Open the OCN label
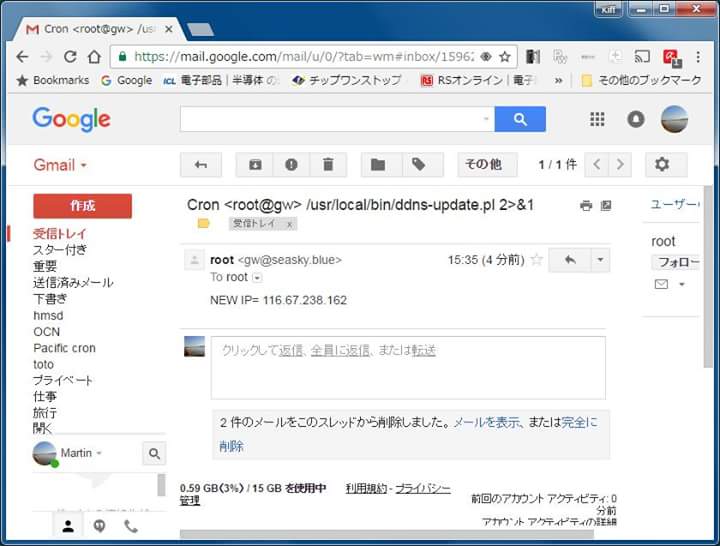The image size is (720, 546). (x=46, y=332)
